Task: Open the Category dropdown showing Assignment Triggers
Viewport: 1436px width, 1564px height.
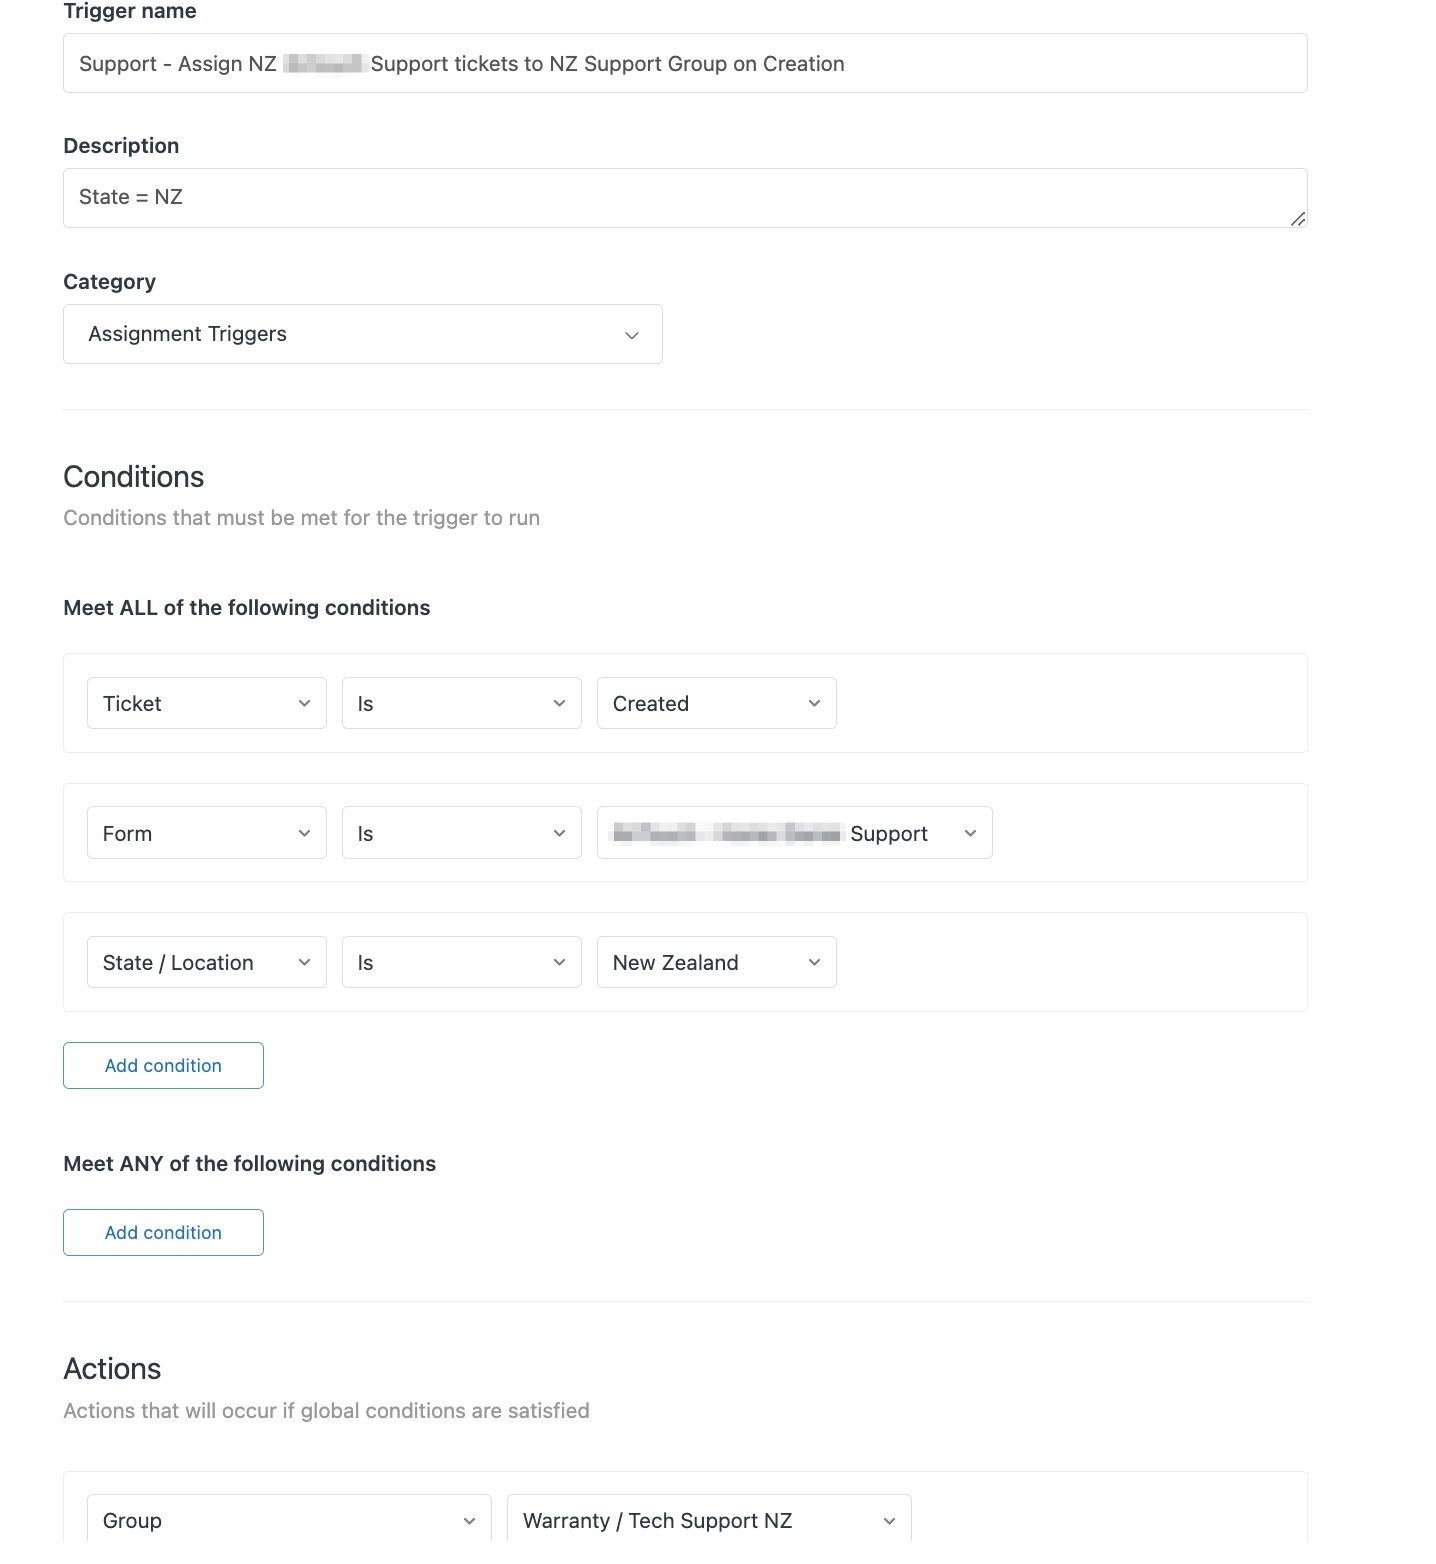Action: click(x=362, y=333)
